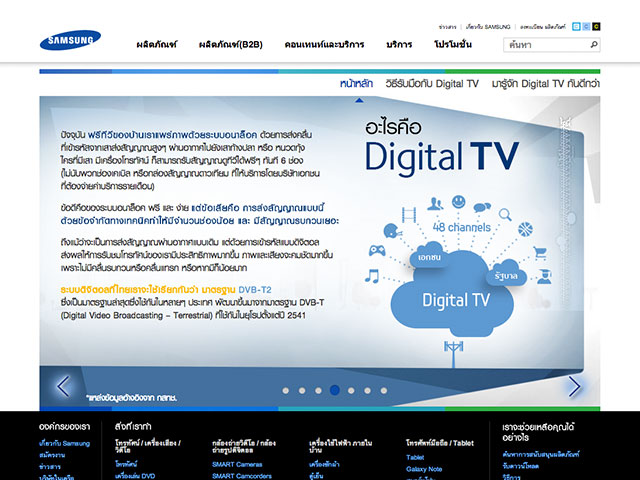Open the SMART Cameras footer link
Viewport: 640px width, 480px height.
click(x=236, y=465)
